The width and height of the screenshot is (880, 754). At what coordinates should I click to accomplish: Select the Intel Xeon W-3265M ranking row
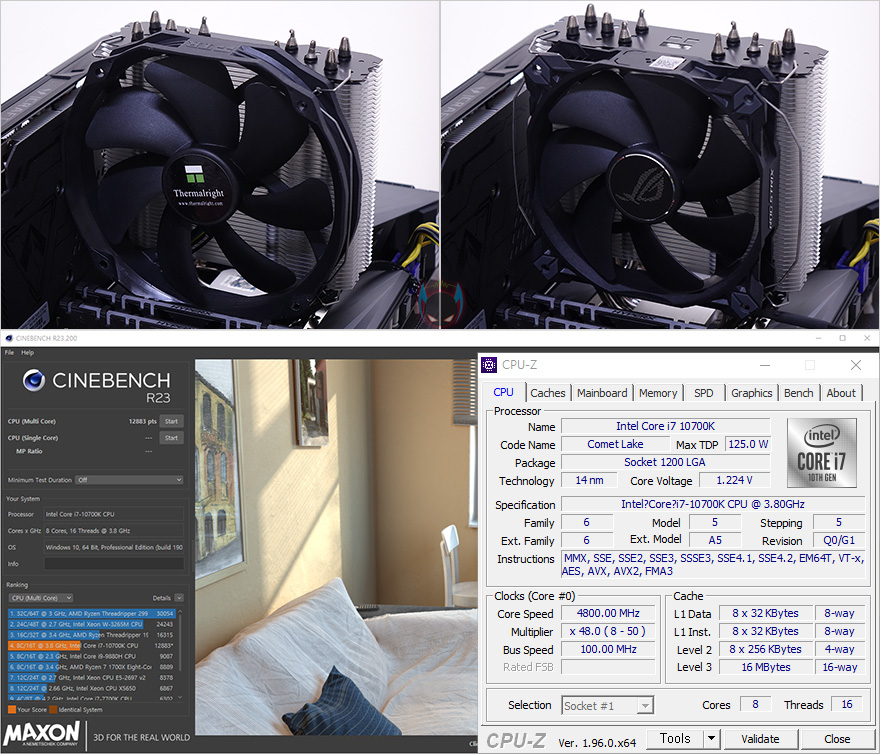pyautogui.click(x=91, y=624)
